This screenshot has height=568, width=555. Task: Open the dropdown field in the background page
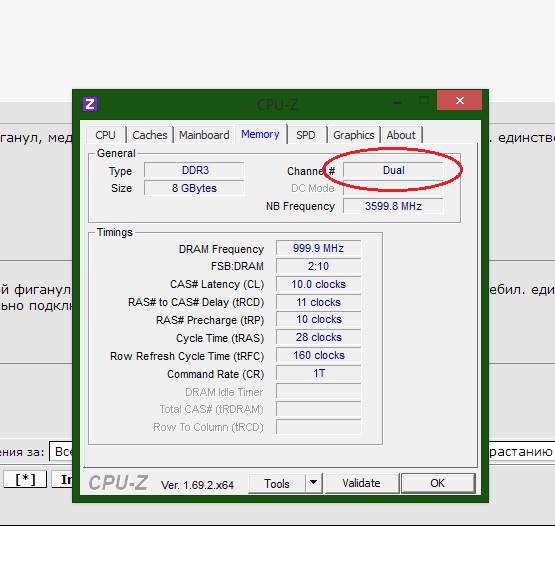tap(61, 452)
